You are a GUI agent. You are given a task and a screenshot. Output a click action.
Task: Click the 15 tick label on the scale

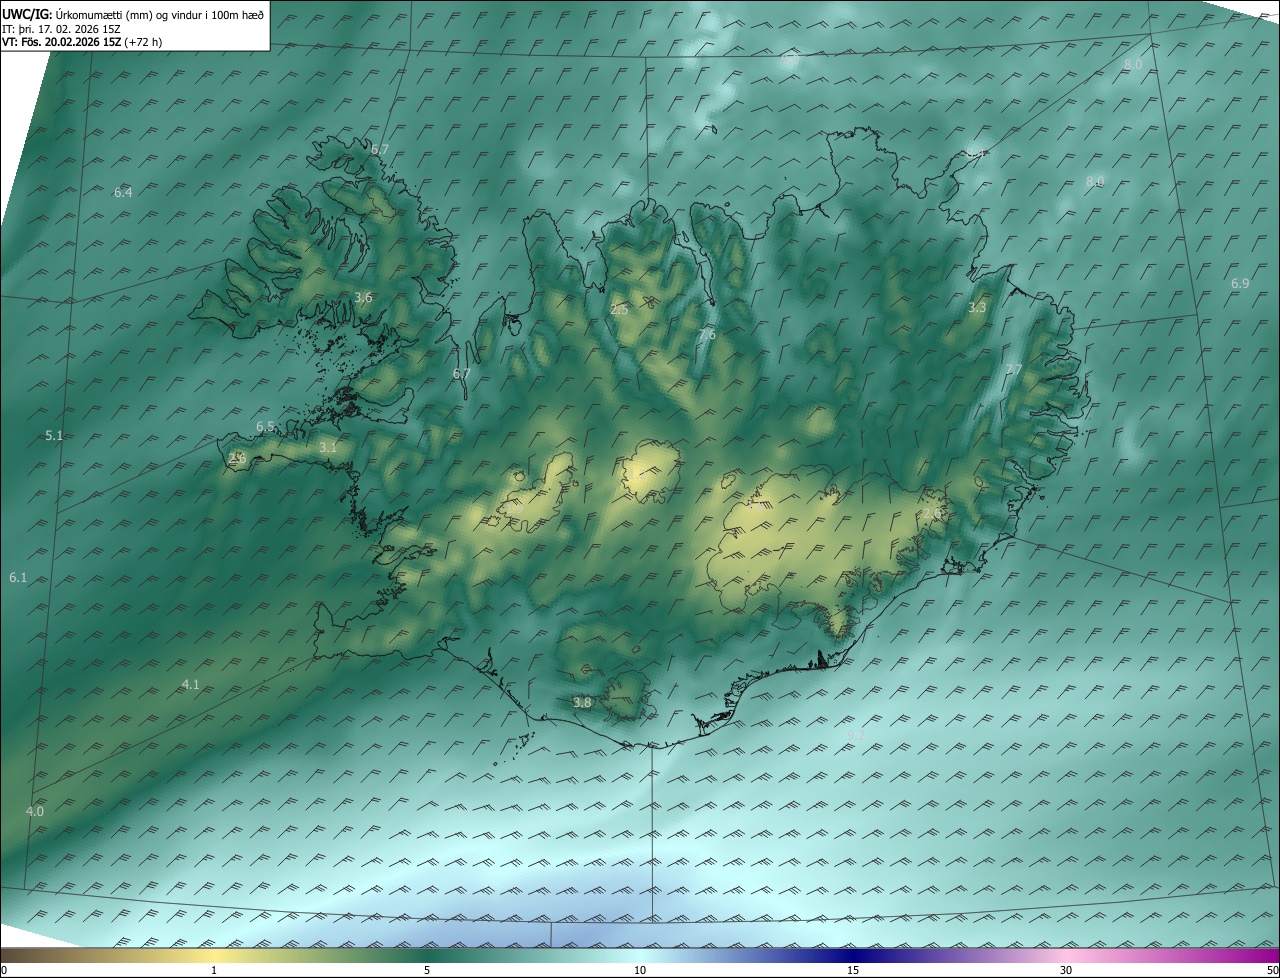click(x=853, y=970)
